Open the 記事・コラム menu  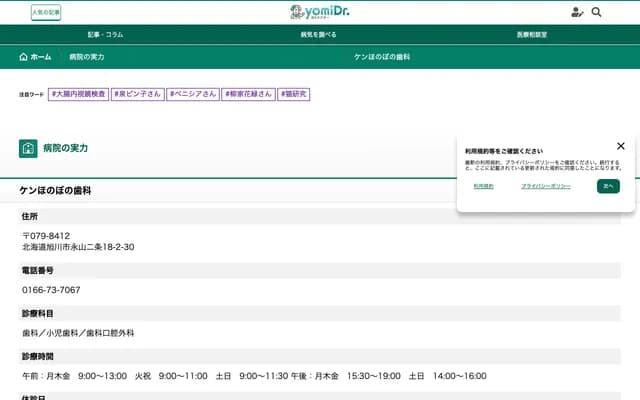click(105, 34)
